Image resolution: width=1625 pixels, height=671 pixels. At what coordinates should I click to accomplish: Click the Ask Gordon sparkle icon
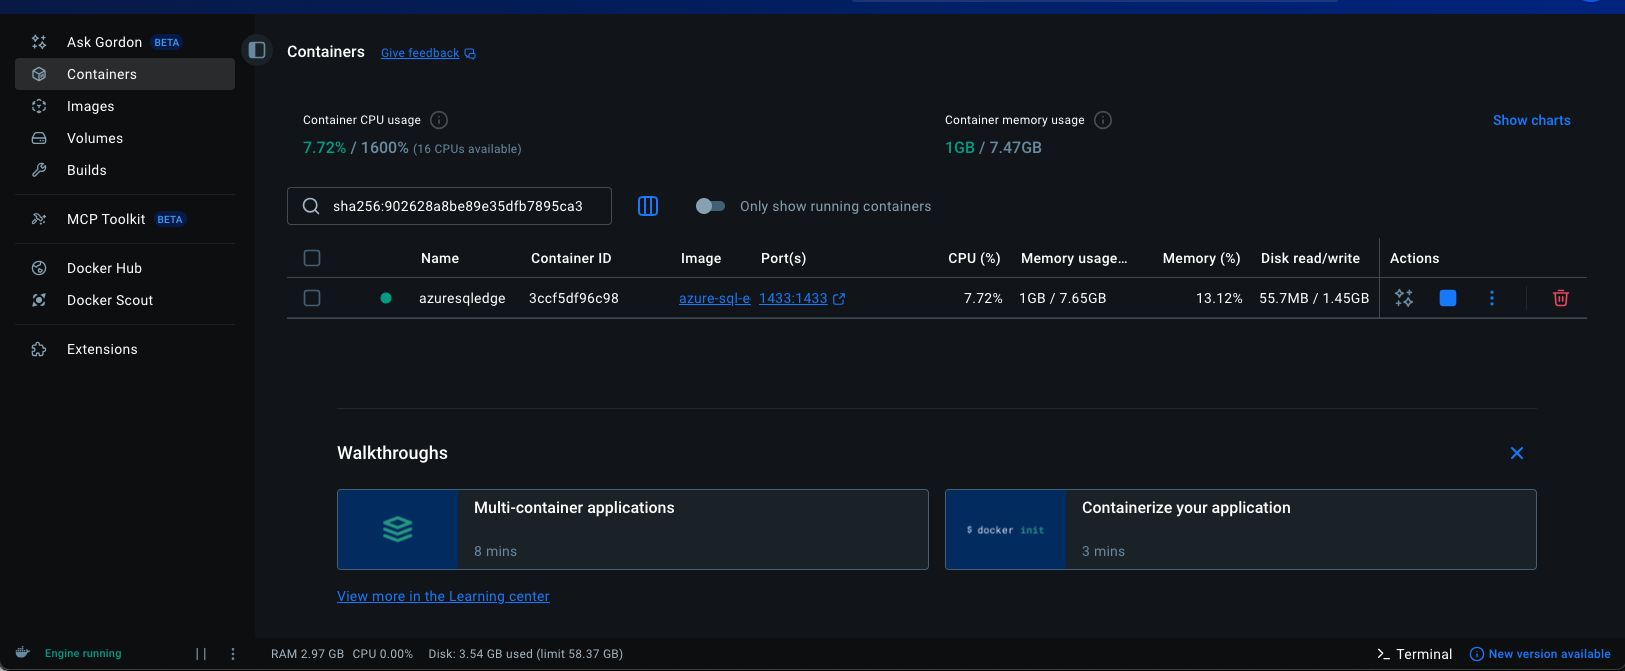pyautogui.click(x=39, y=42)
